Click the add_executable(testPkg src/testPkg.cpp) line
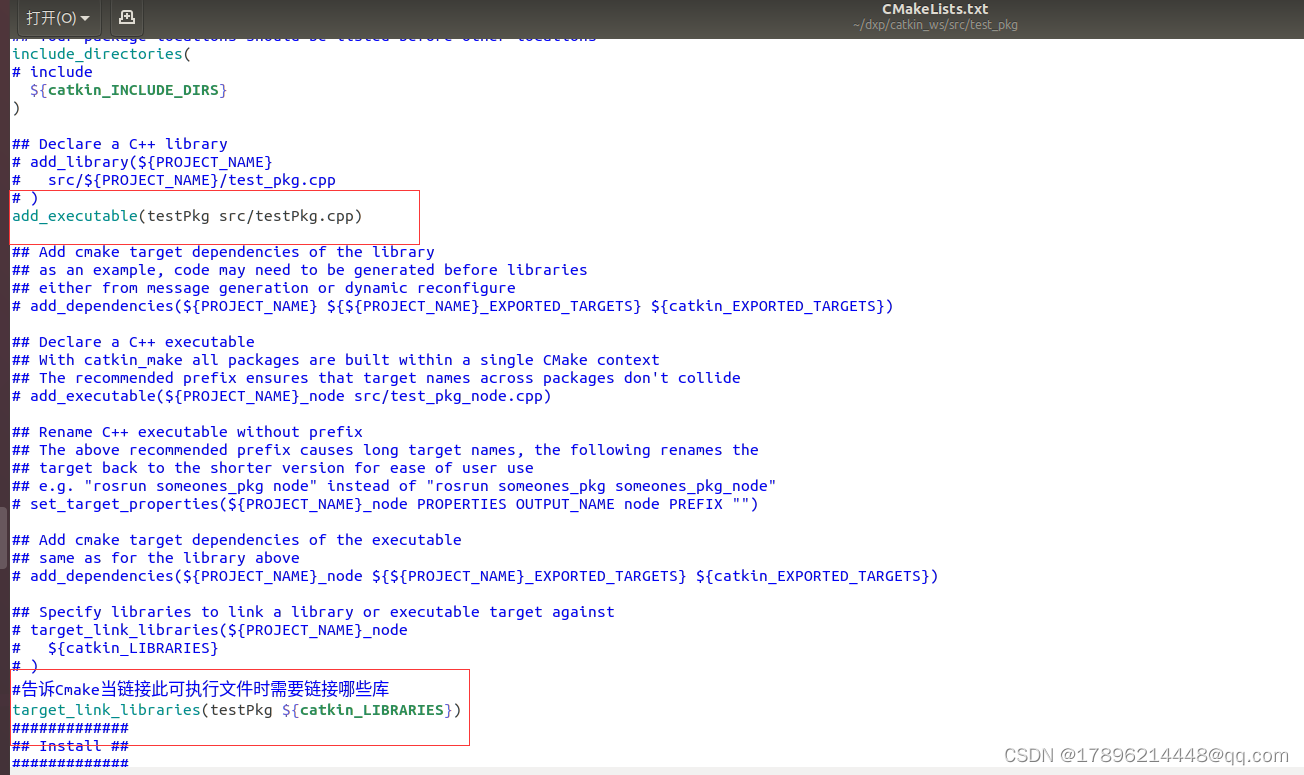 coord(187,216)
